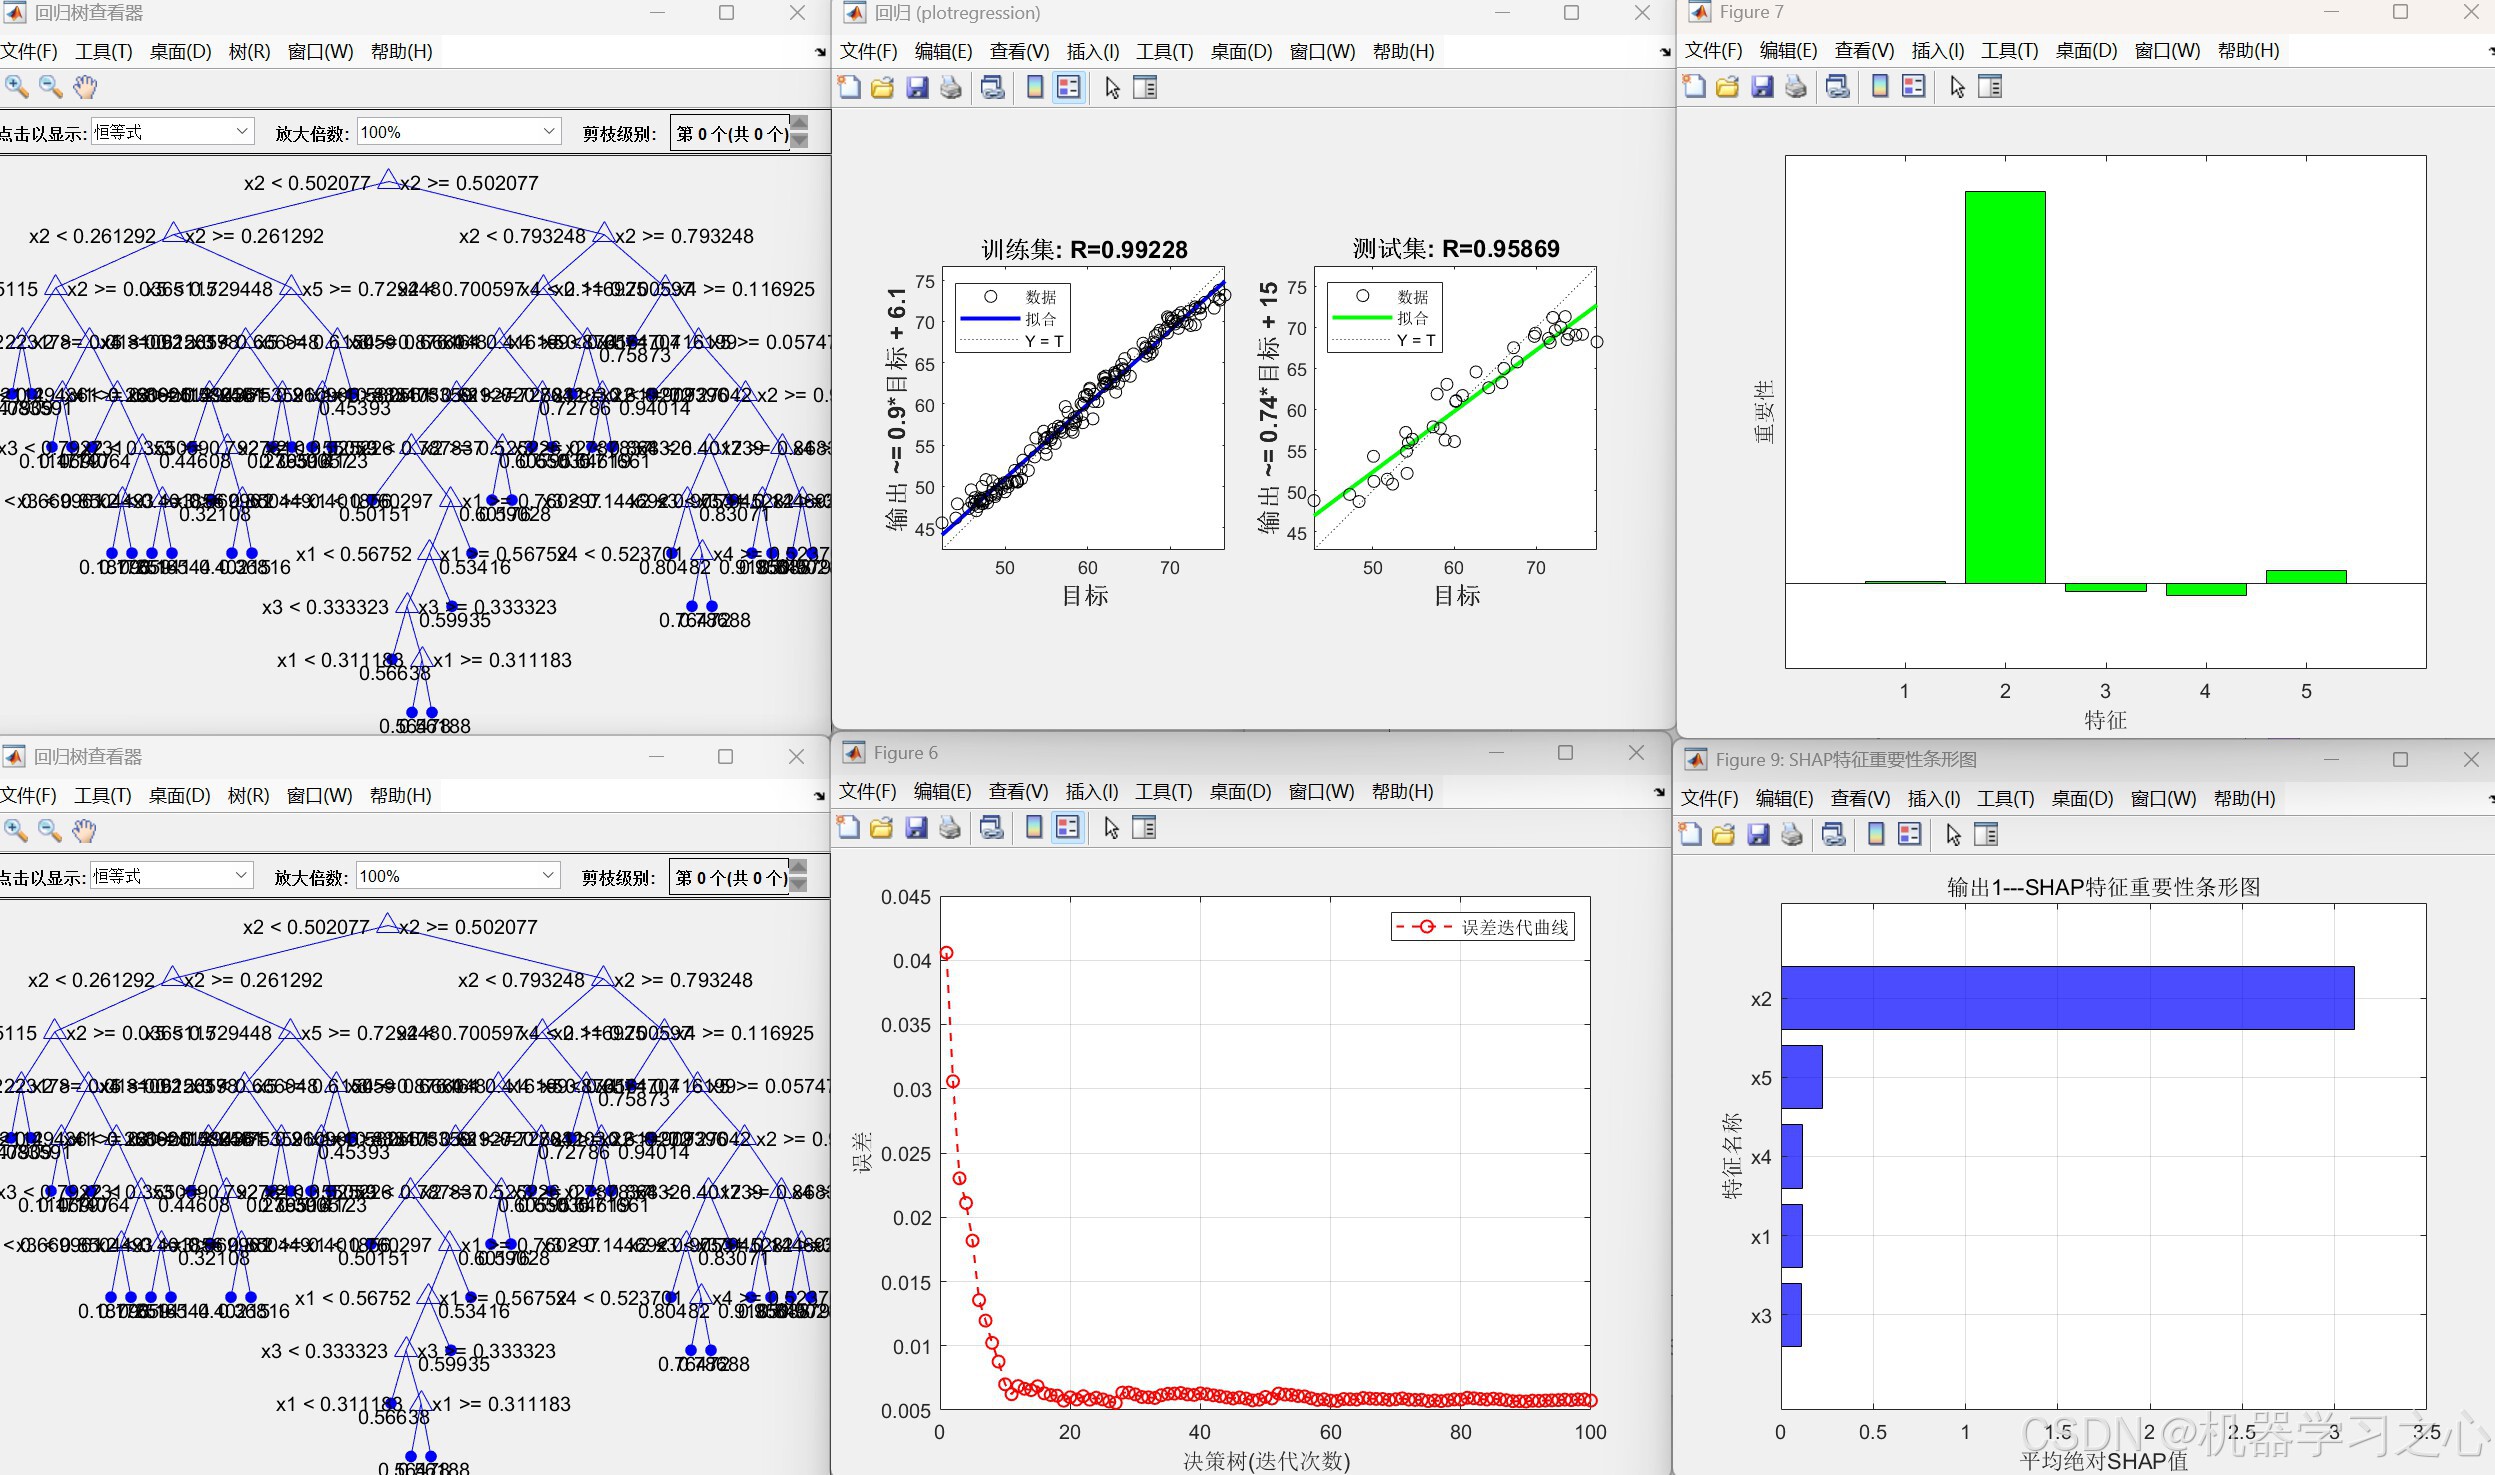2495x1475 pixels.
Task: Click open file icon in Figure 6 toolbar
Action: click(x=881, y=828)
